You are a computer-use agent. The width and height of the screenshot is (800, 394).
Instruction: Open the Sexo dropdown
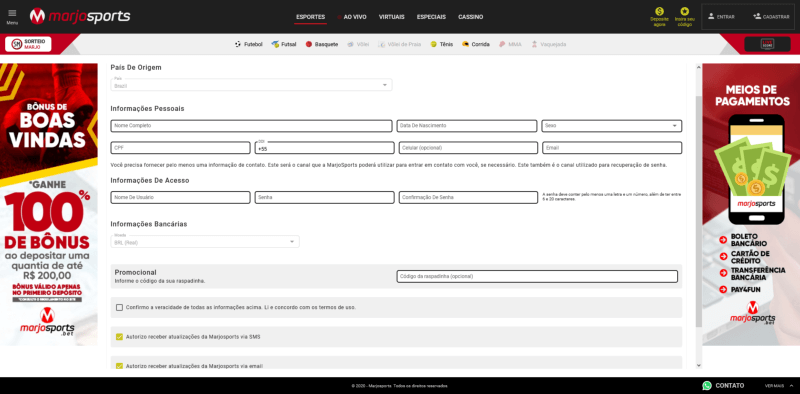pos(612,126)
